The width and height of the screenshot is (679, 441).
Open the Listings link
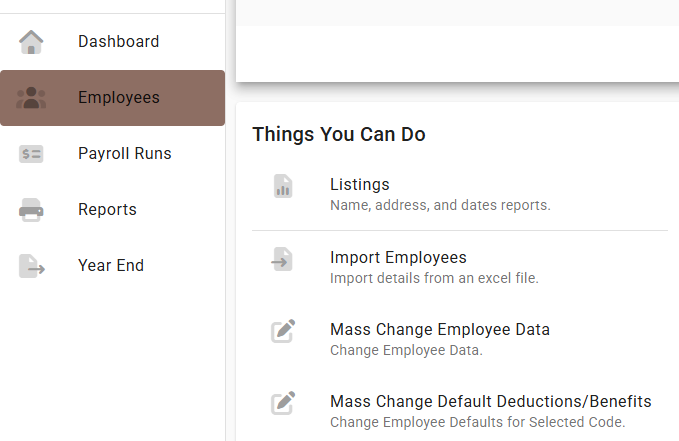(x=360, y=184)
